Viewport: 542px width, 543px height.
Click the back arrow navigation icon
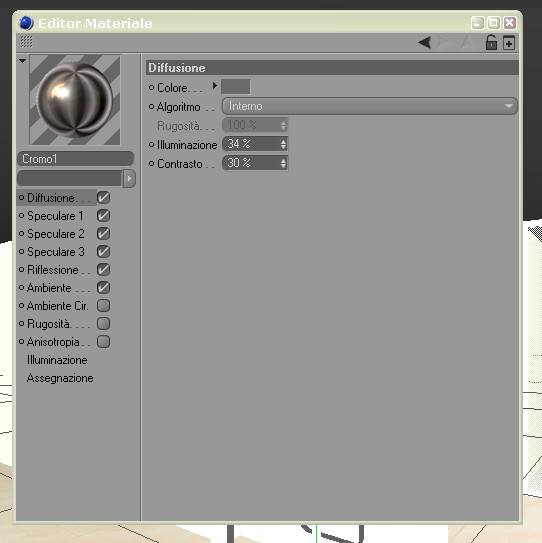pyautogui.click(x=425, y=42)
